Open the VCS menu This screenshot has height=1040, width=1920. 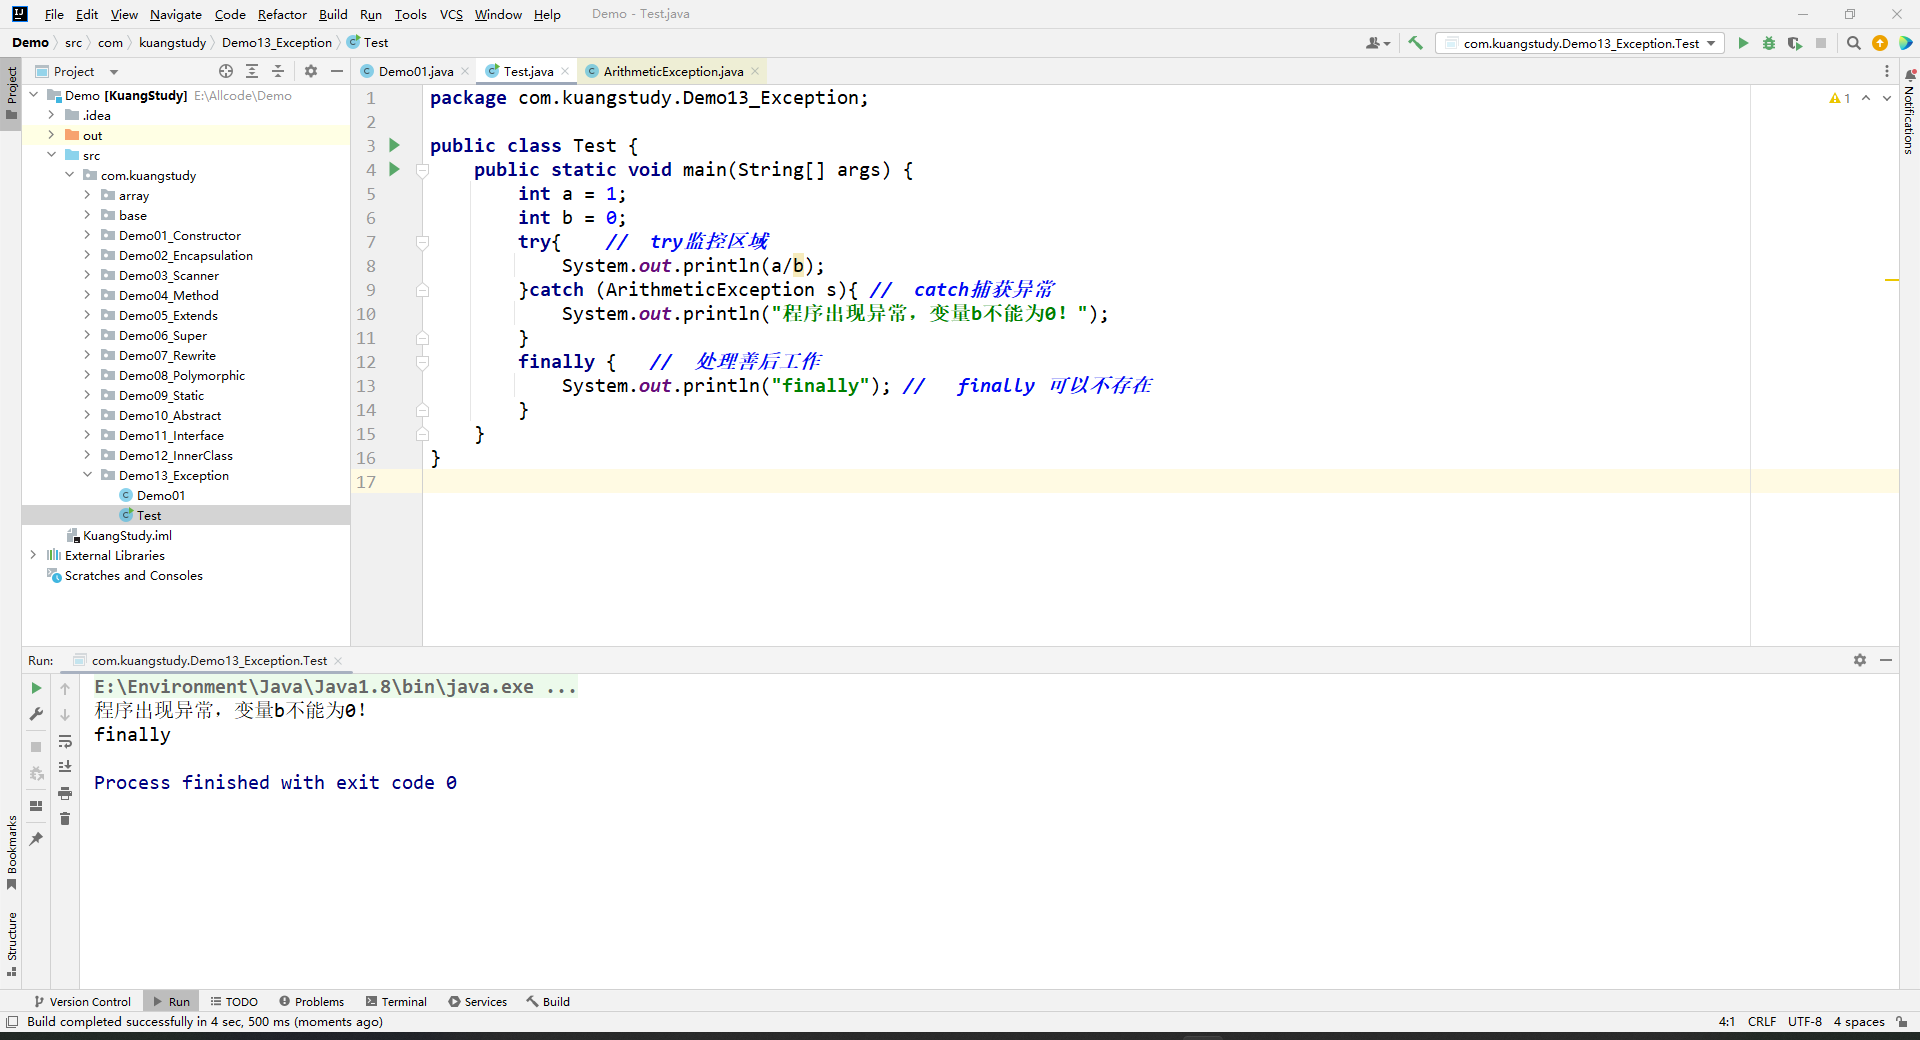pyautogui.click(x=451, y=14)
